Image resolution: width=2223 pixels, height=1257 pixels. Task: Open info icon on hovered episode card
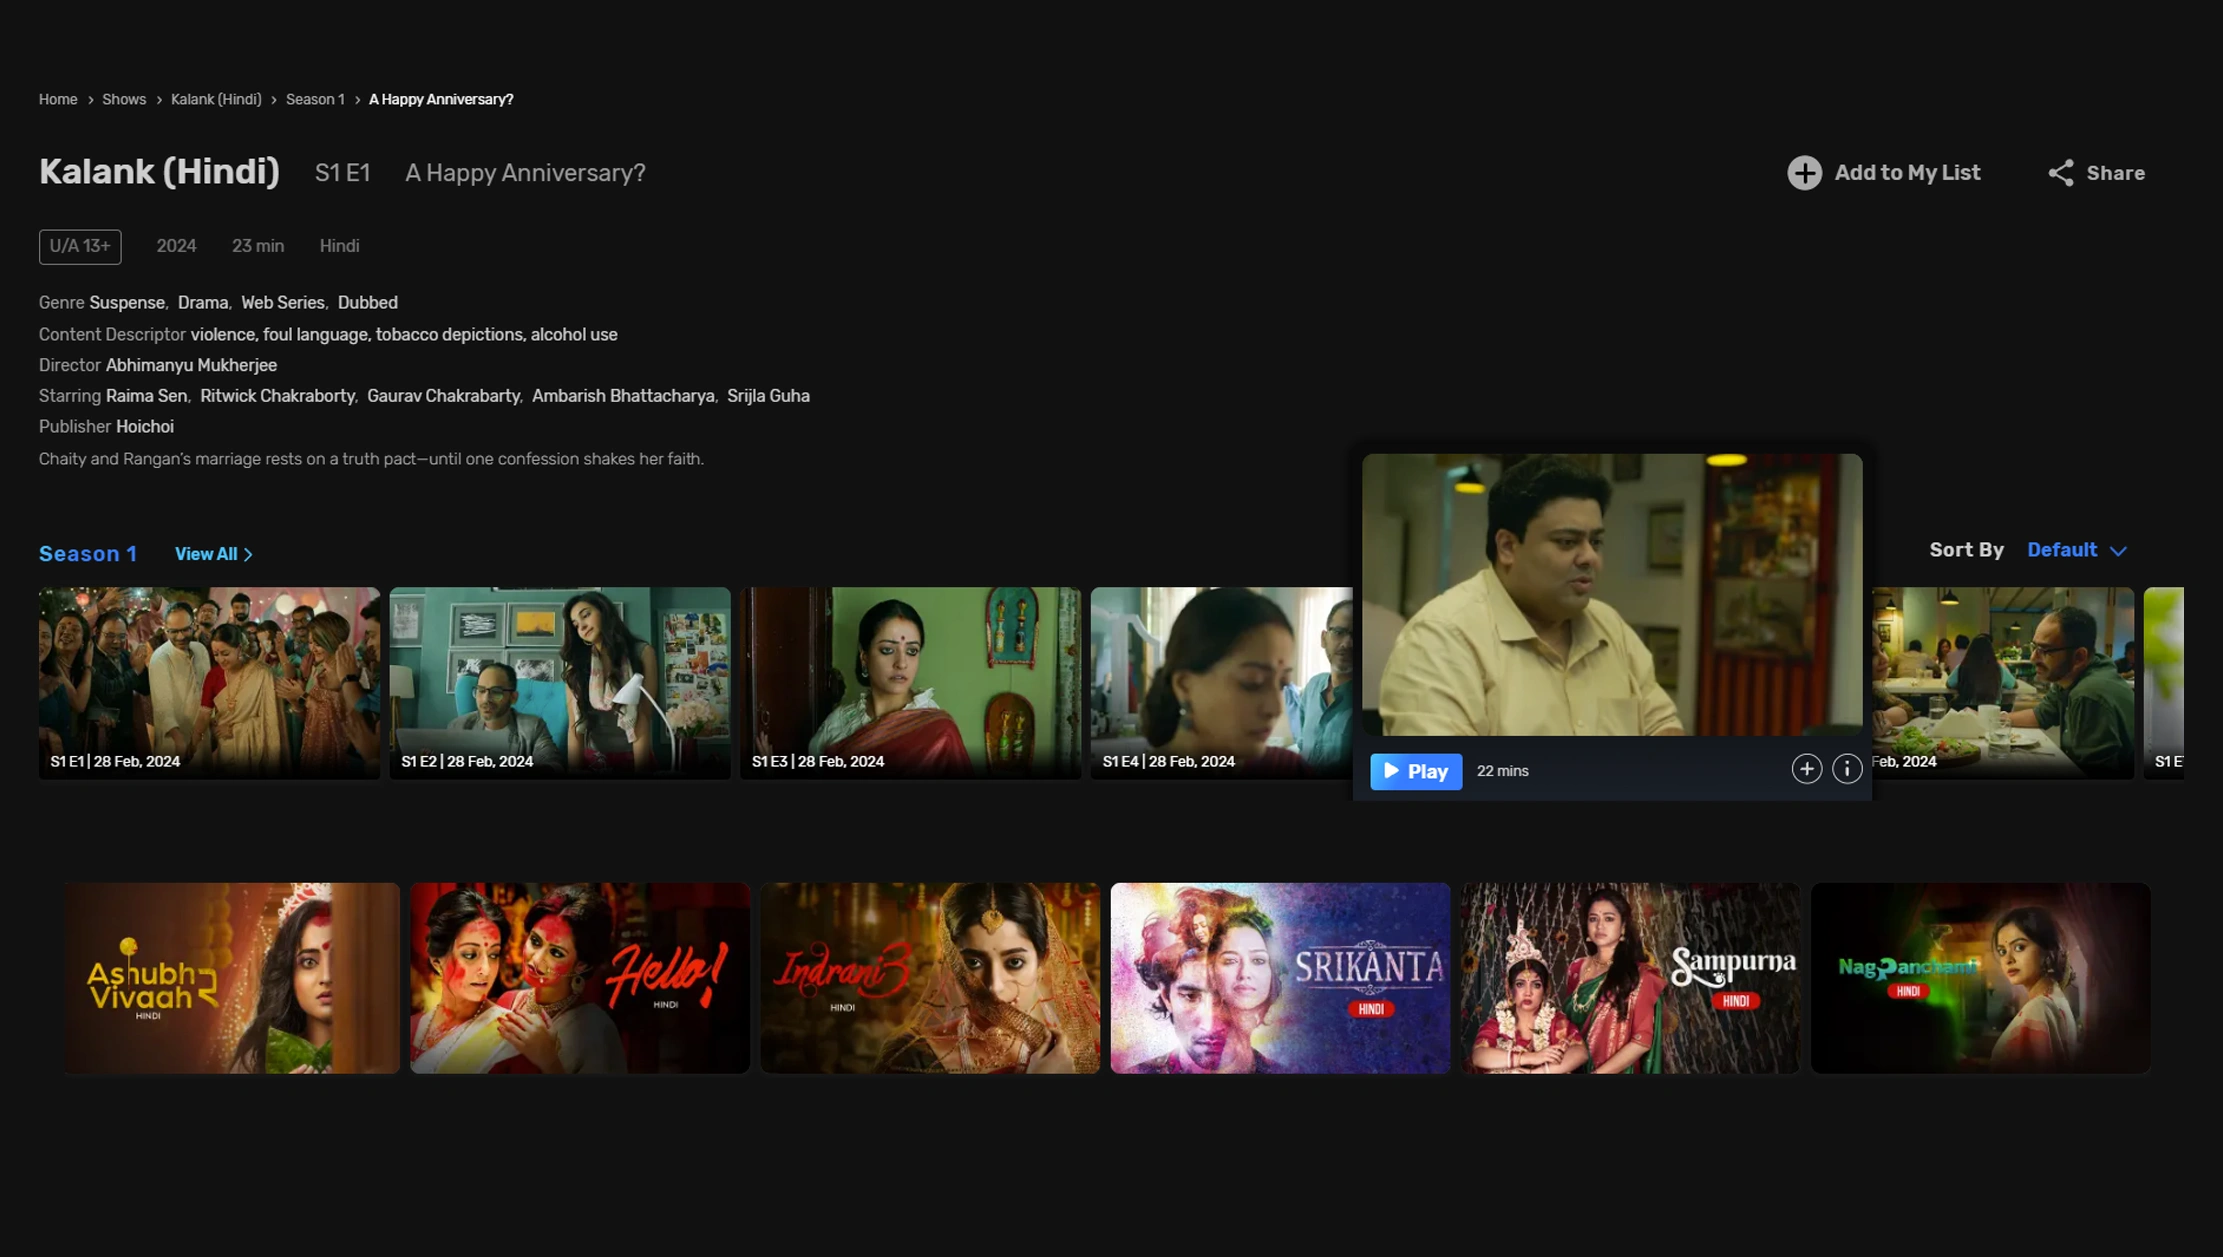(1846, 769)
